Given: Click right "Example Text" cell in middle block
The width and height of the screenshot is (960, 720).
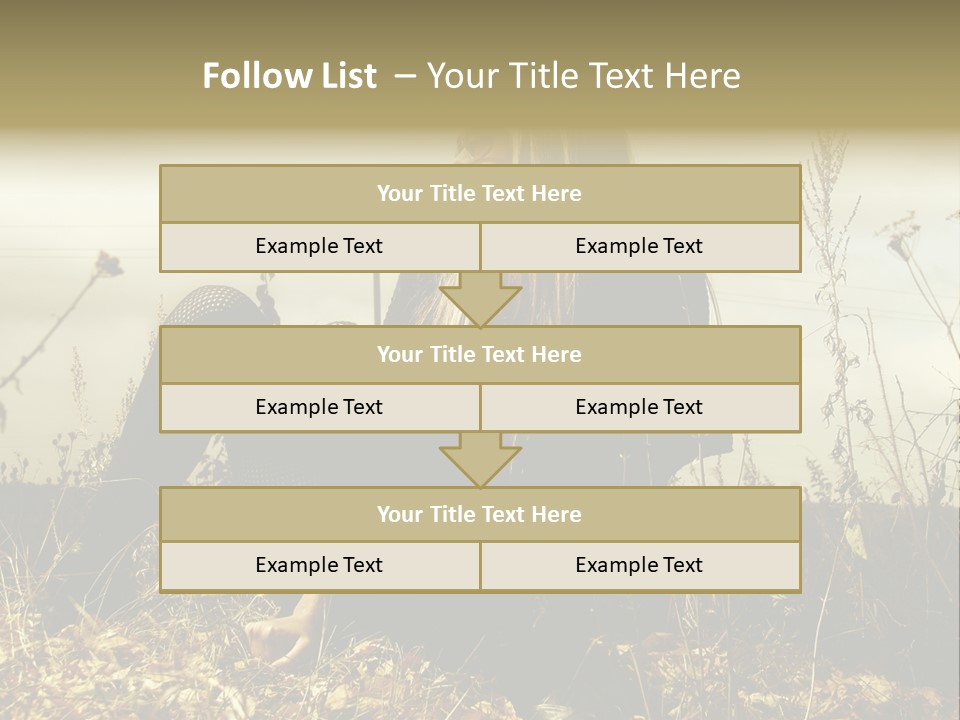Looking at the screenshot, I should tap(639, 408).
